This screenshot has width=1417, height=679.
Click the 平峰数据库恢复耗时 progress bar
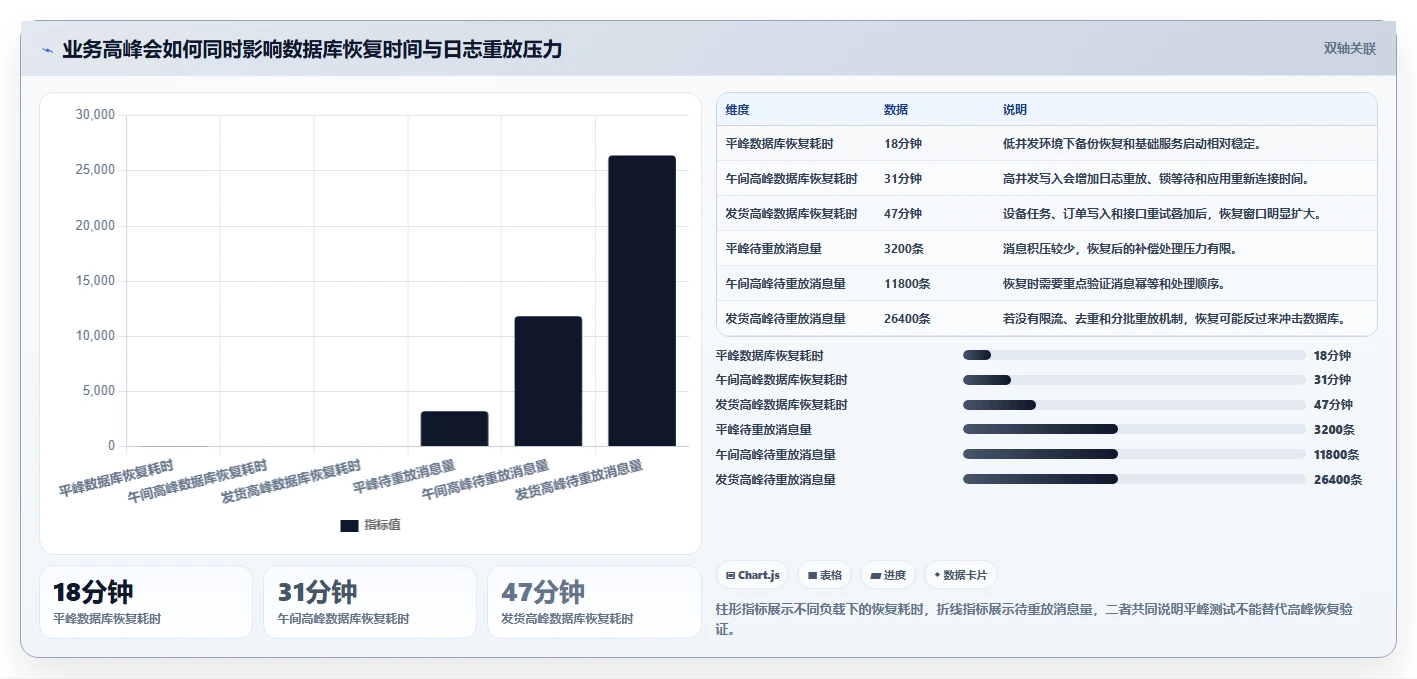tap(1134, 355)
